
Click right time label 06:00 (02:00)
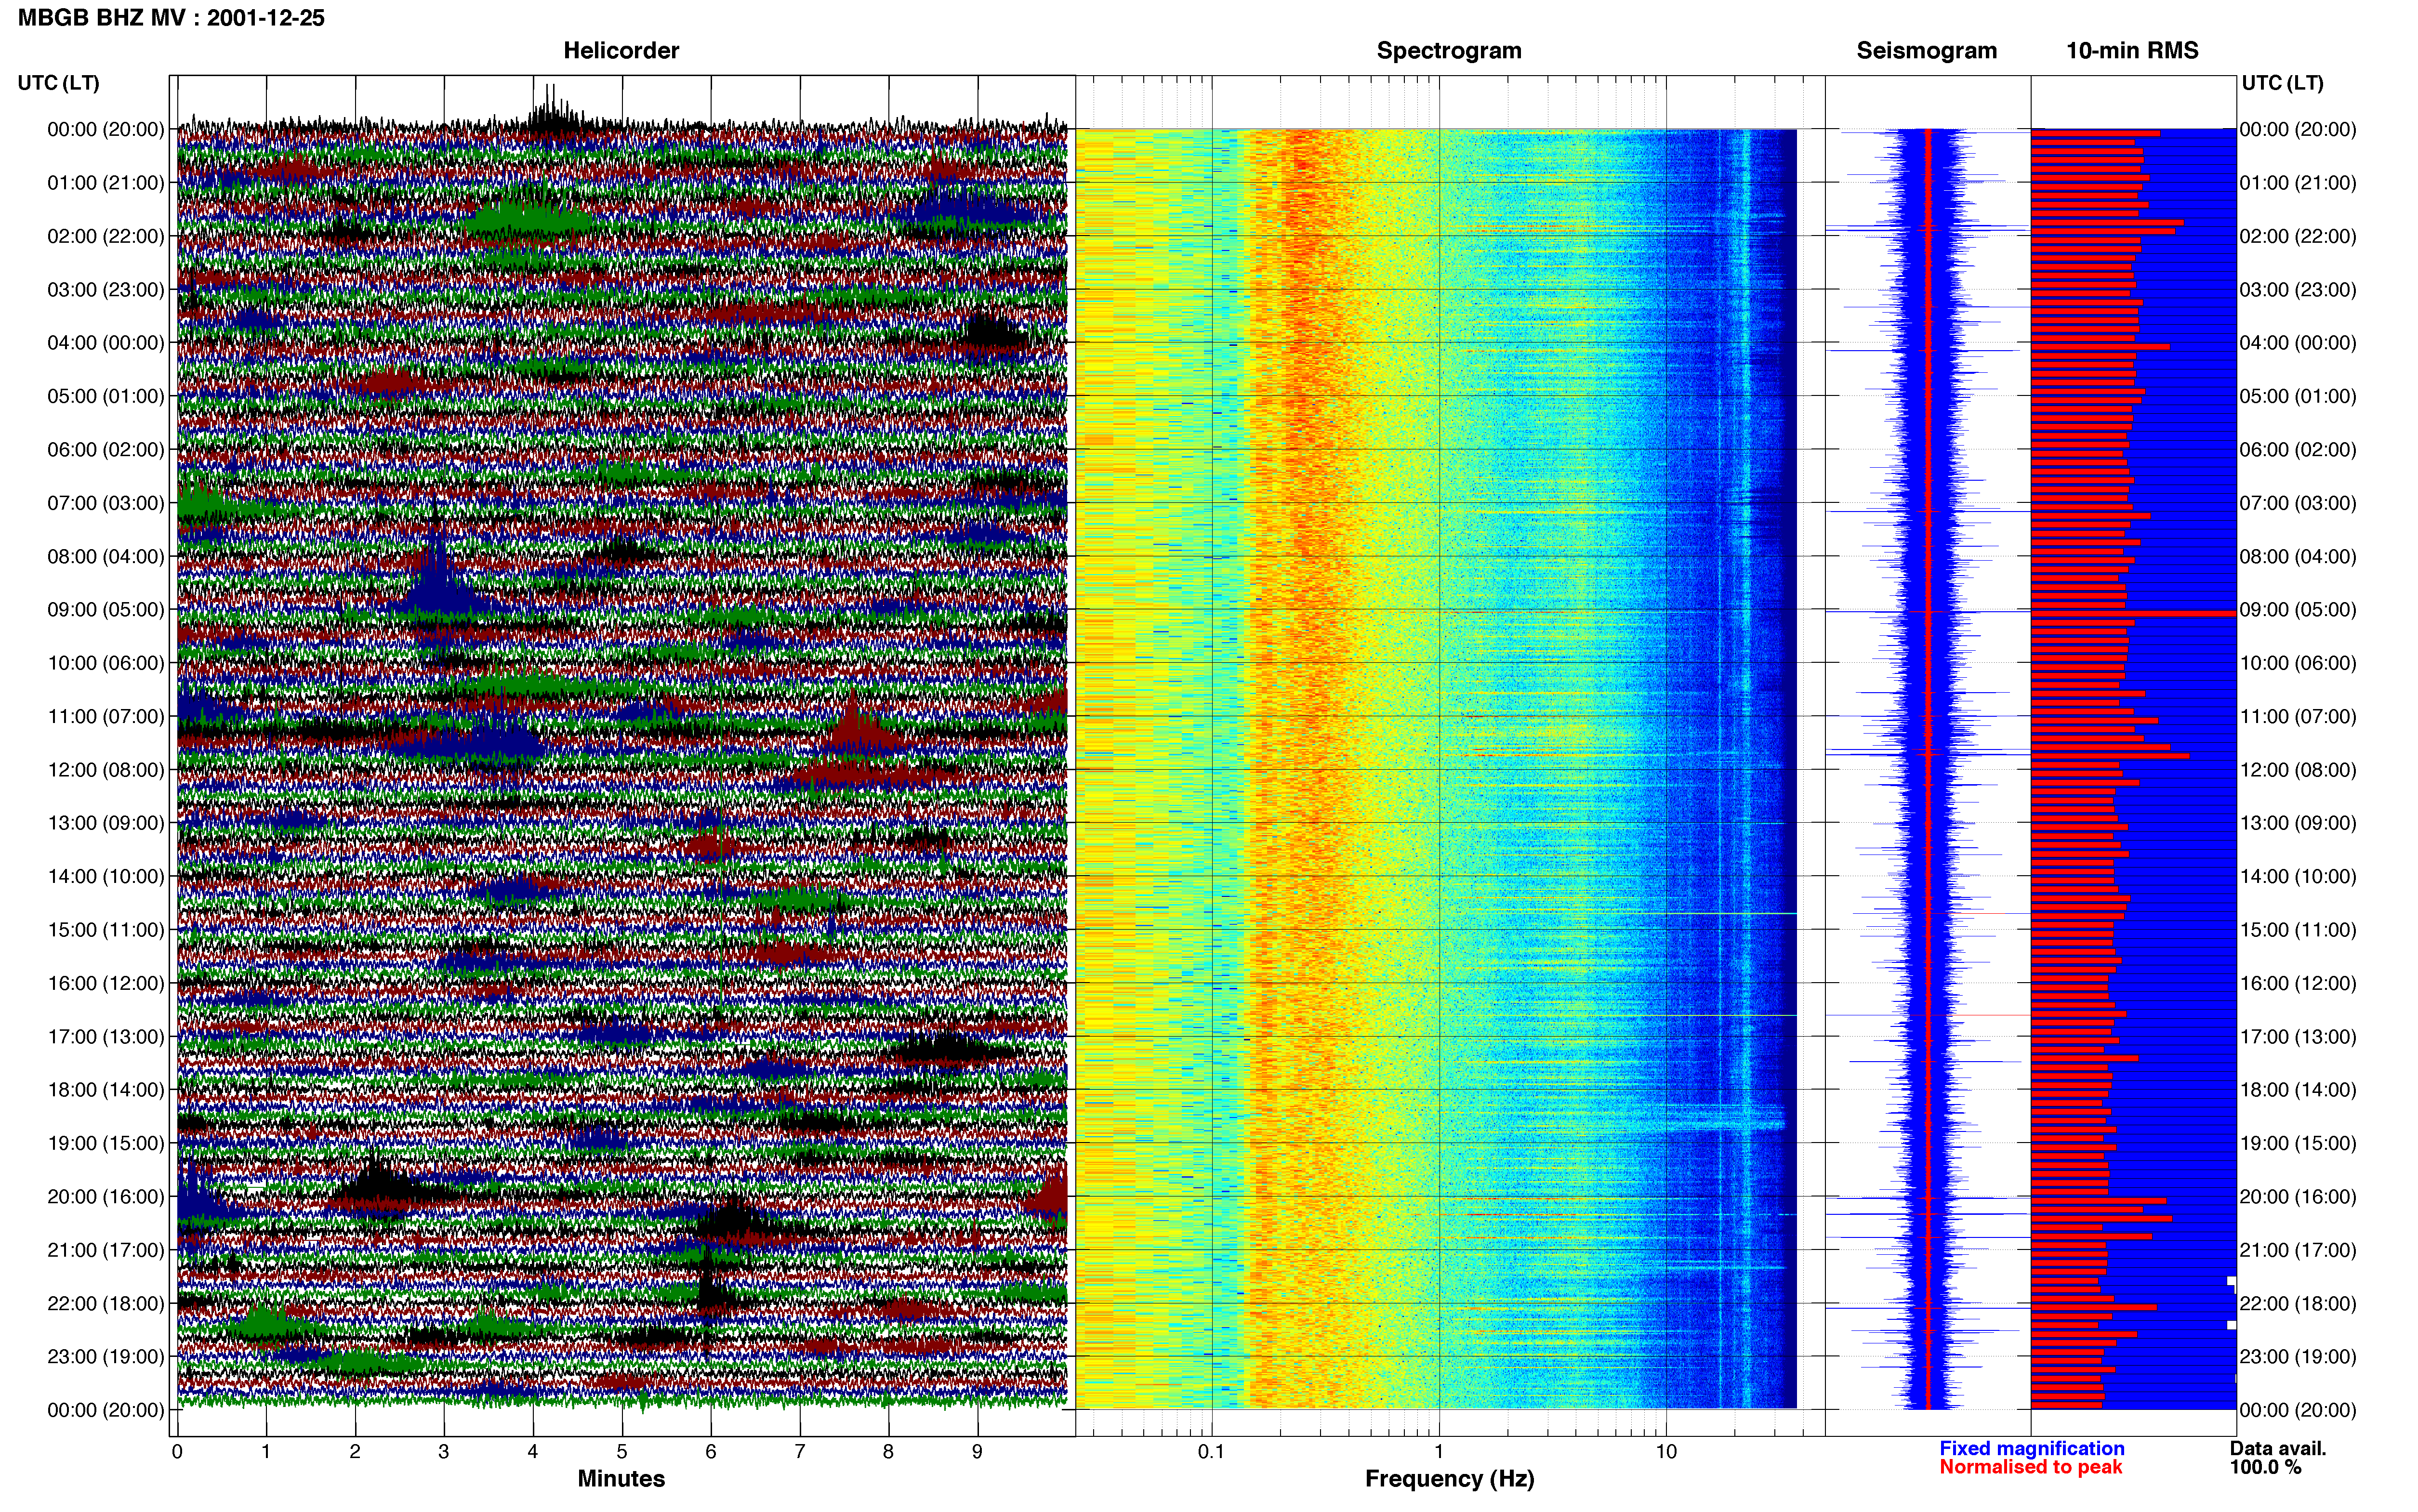point(2298,450)
